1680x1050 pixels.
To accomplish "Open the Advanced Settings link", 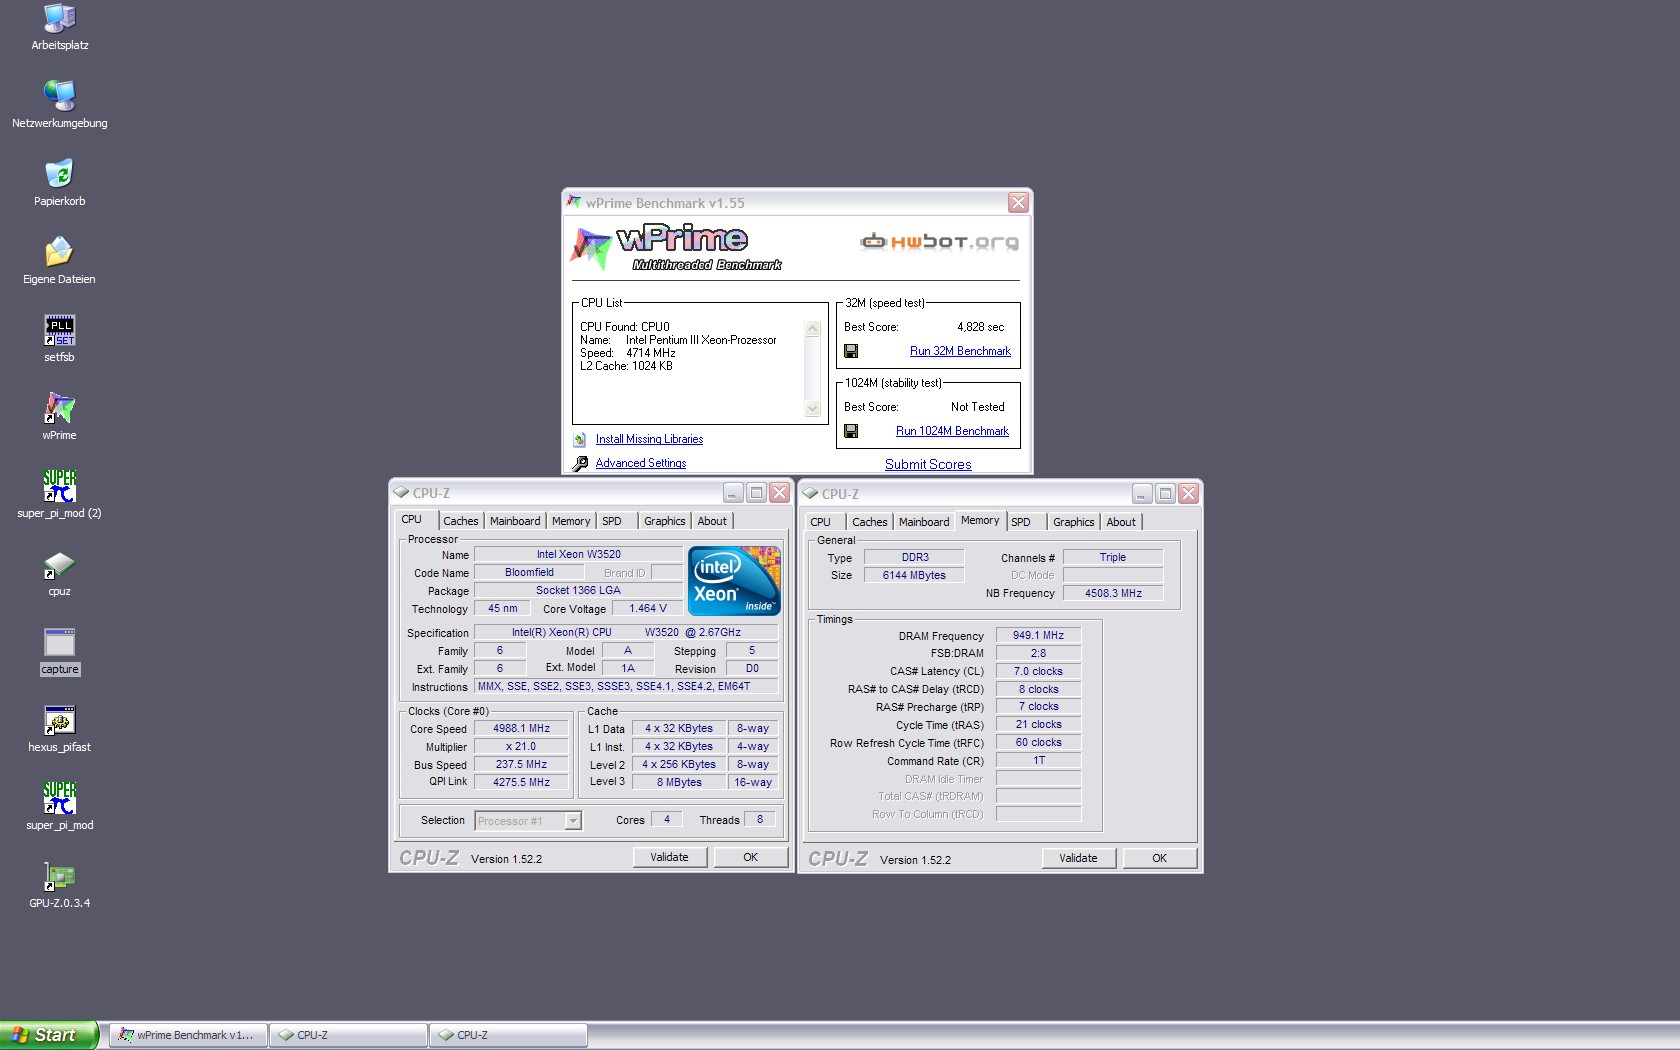I will [x=641, y=463].
